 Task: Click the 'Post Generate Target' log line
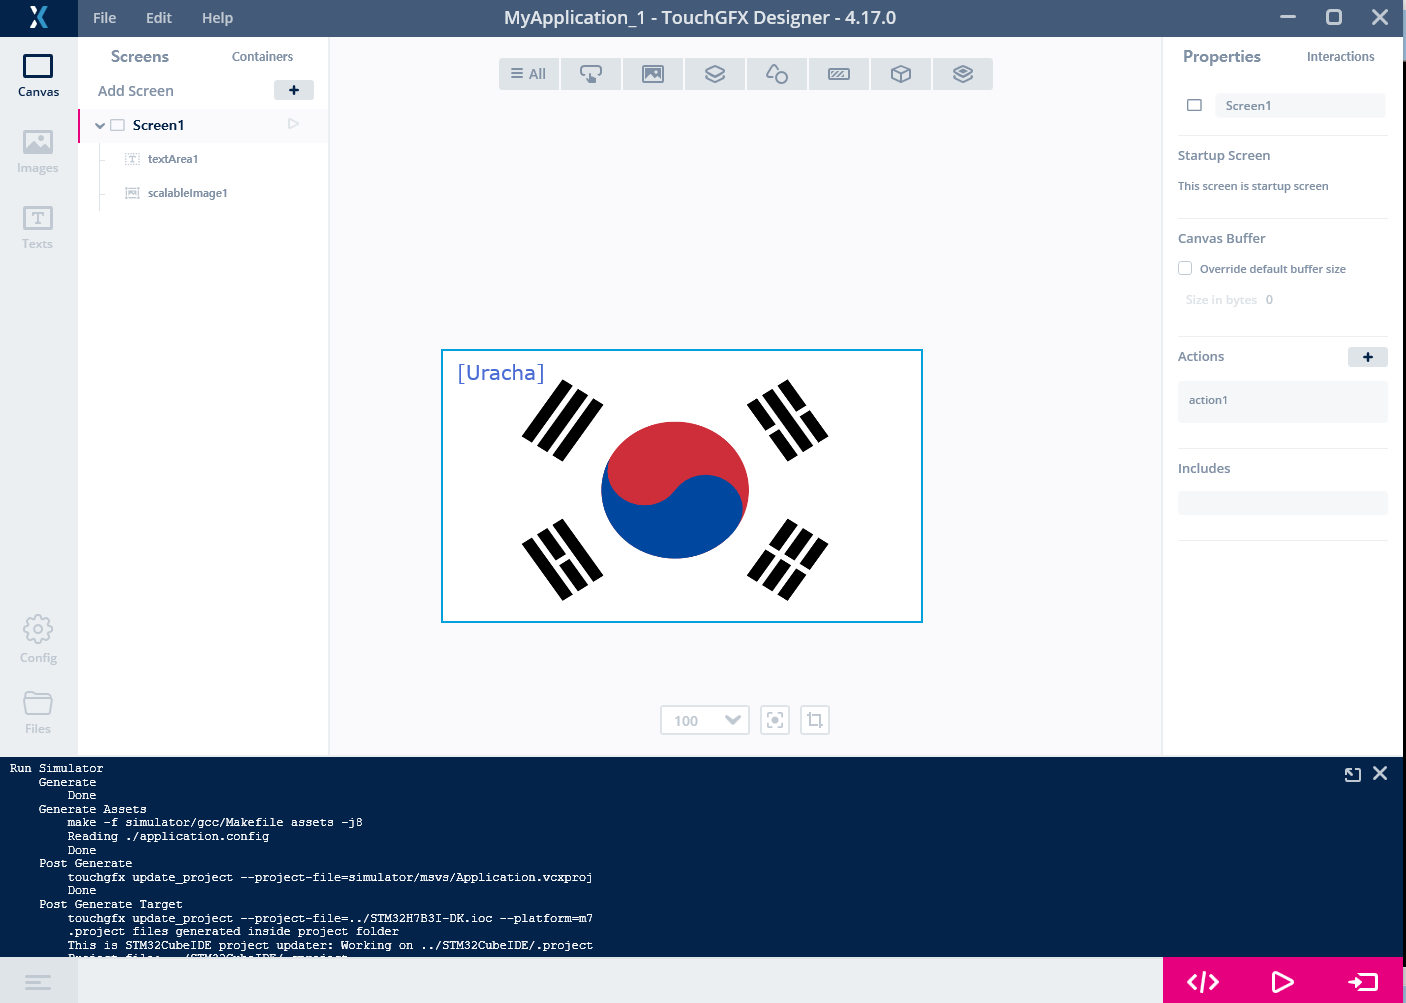click(111, 904)
